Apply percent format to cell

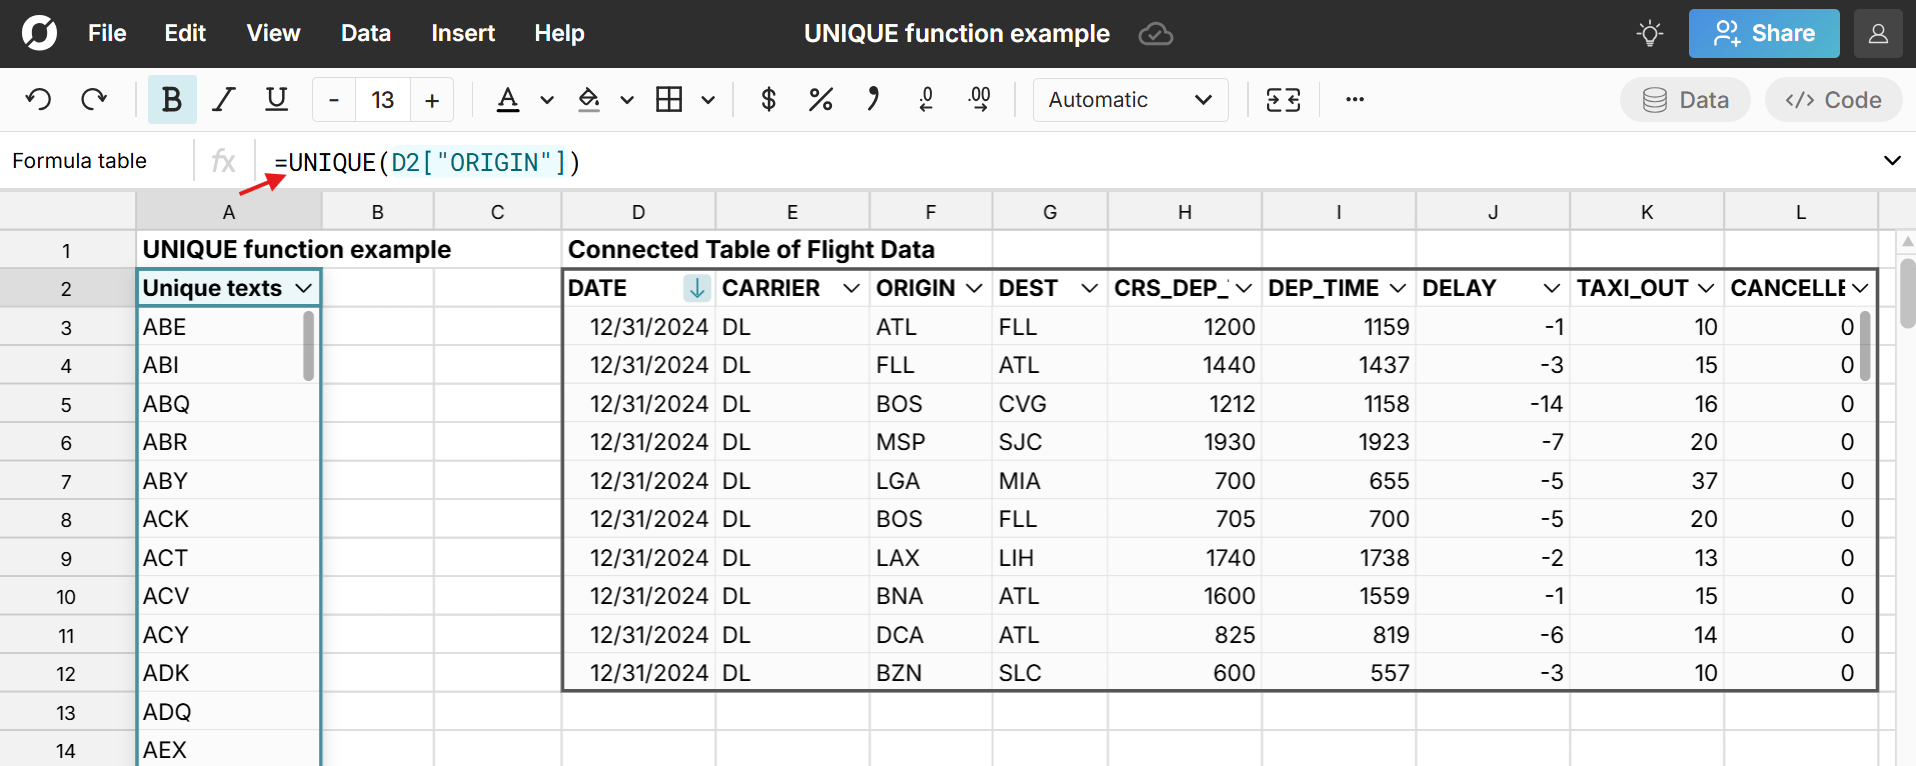click(x=820, y=100)
